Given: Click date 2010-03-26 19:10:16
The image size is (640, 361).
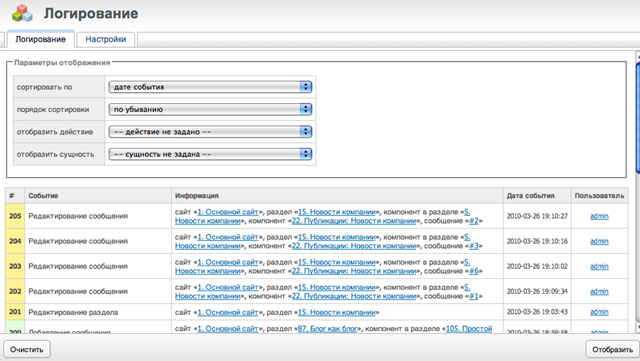Looking at the screenshot, I should point(537,241).
